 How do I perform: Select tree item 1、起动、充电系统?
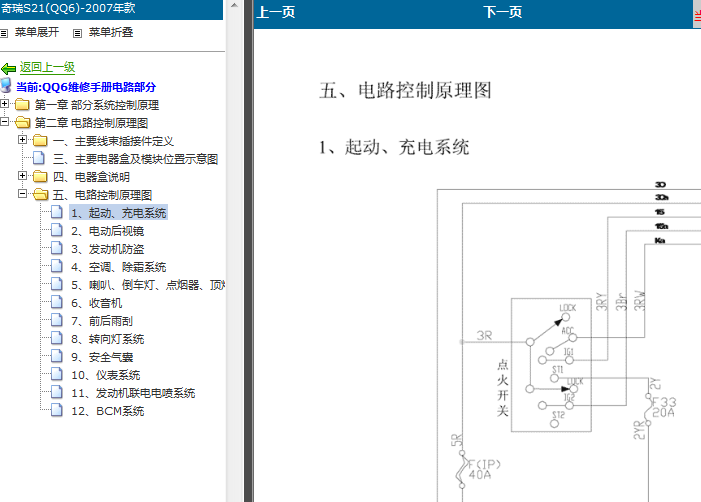[118, 213]
